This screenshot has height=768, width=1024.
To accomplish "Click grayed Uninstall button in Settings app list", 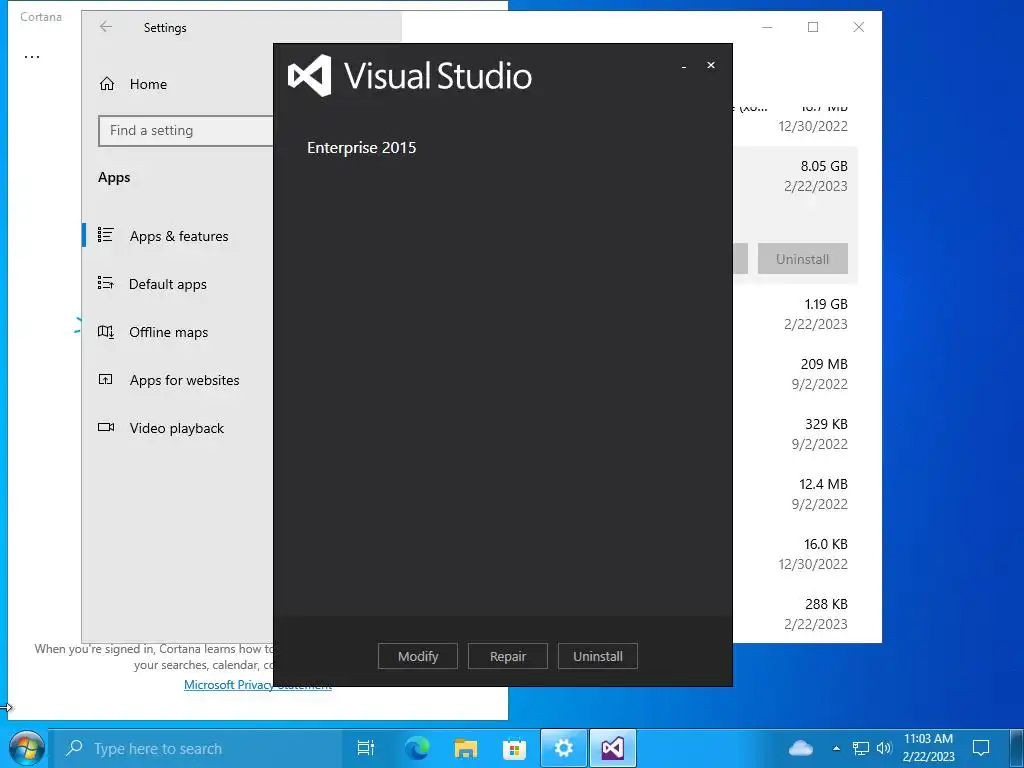I will tap(803, 259).
